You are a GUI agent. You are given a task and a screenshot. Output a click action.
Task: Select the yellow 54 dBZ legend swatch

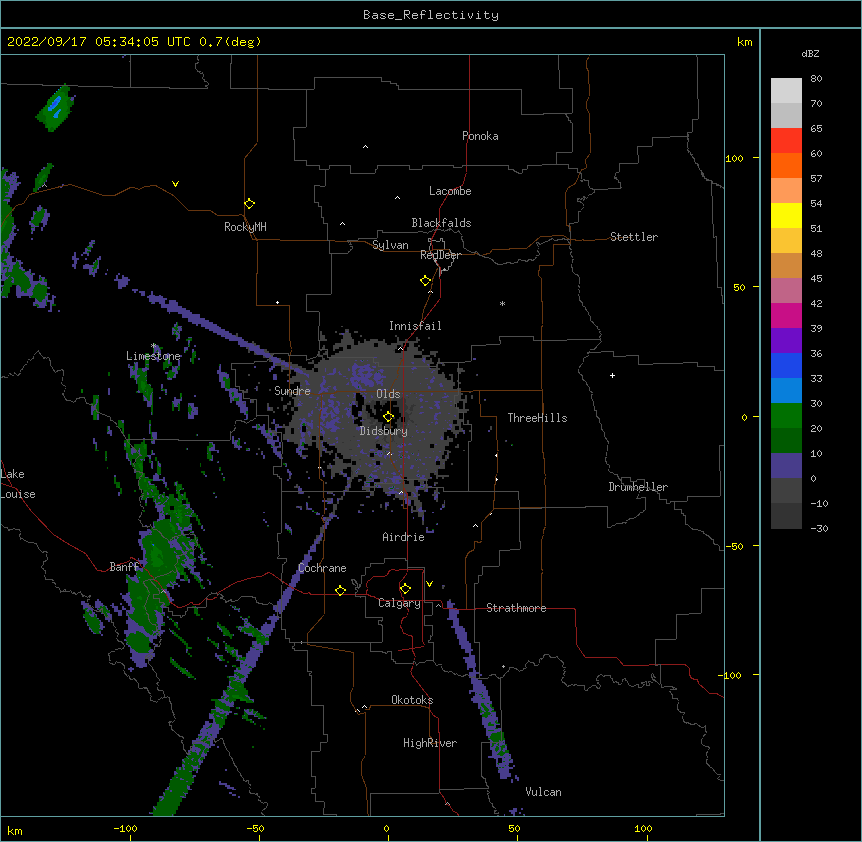786,215
